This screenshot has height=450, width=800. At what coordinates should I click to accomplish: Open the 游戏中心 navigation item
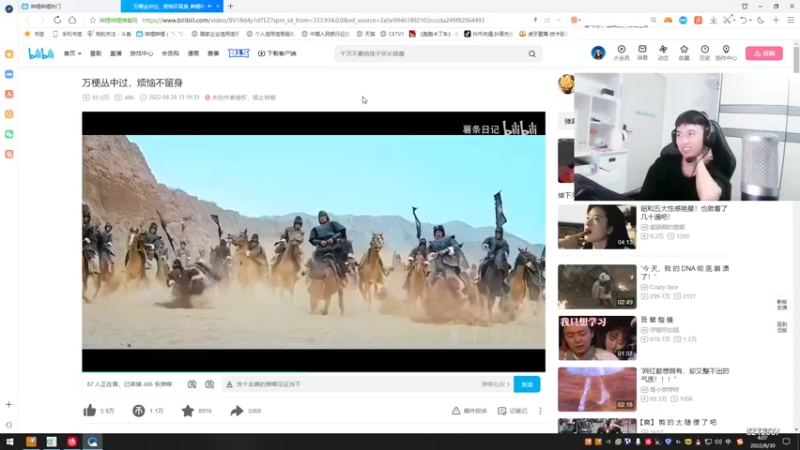pyautogui.click(x=141, y=53)
